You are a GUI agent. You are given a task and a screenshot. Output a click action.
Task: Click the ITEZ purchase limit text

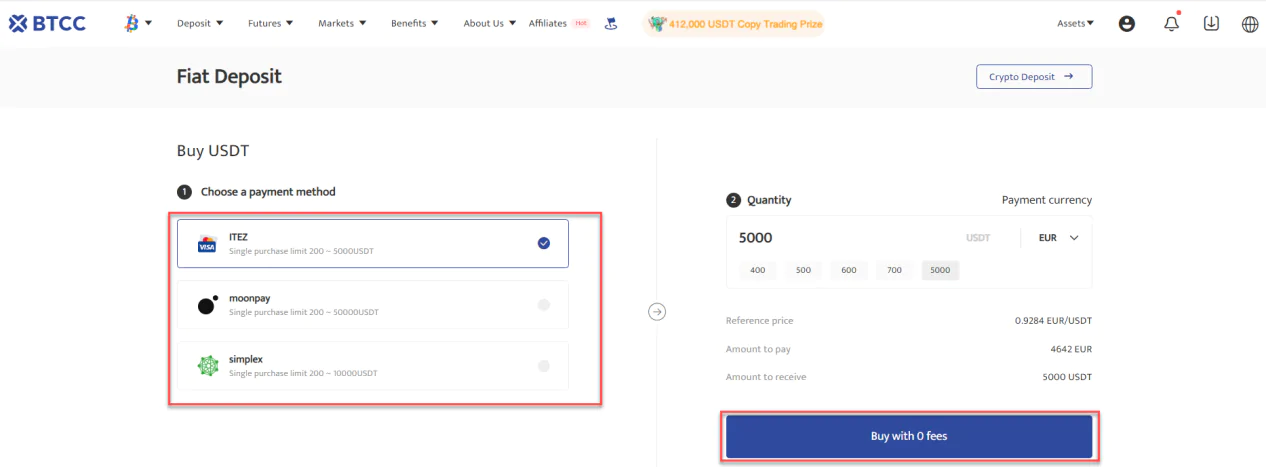click(301, 251)
